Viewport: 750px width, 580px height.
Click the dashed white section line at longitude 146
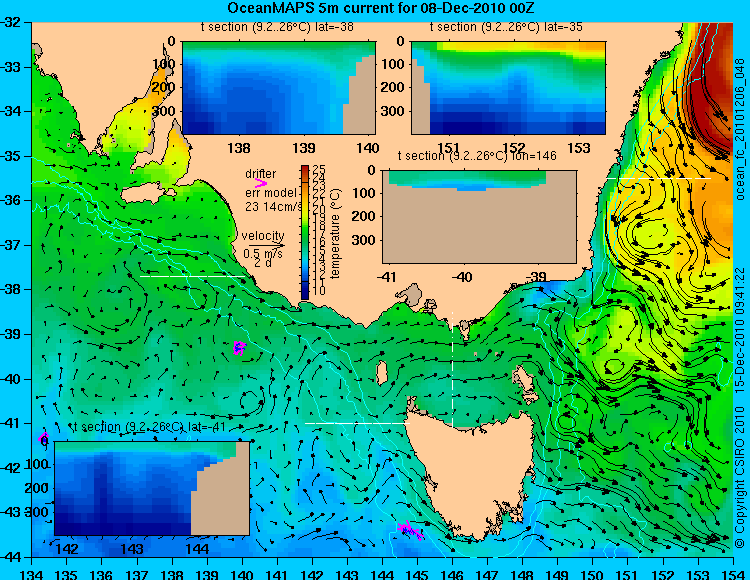452,368
